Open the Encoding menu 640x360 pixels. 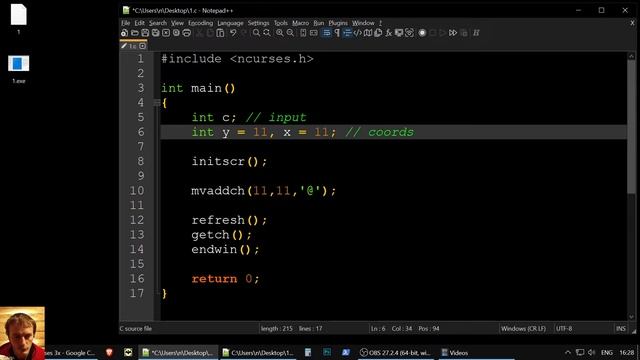(200, 23)
